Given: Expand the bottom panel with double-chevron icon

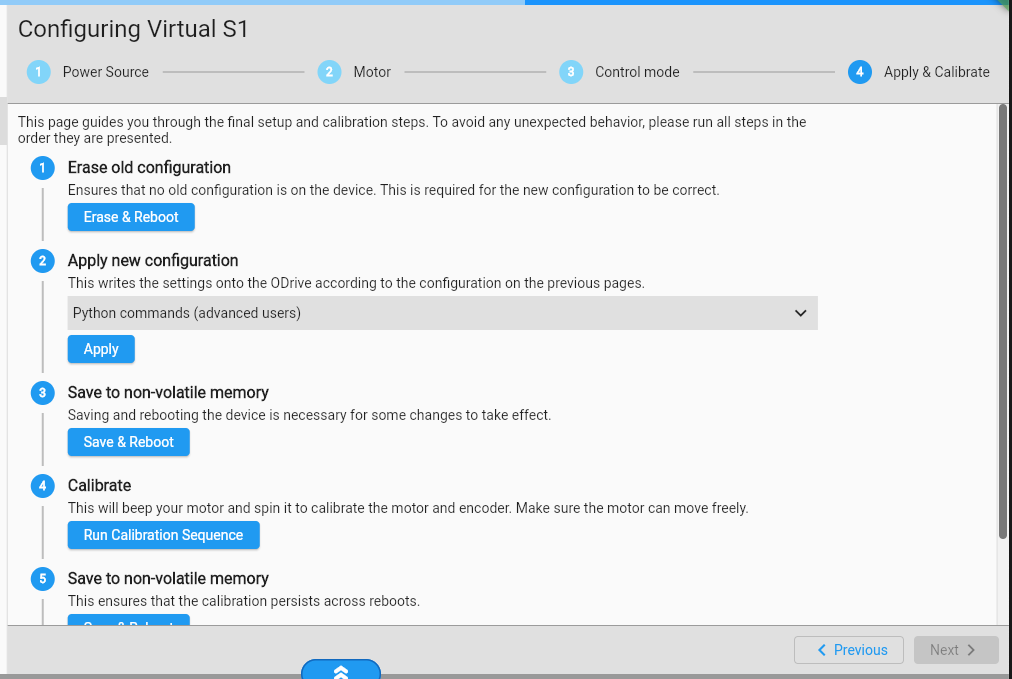Looking at the screenshot, I should point(341,670).
